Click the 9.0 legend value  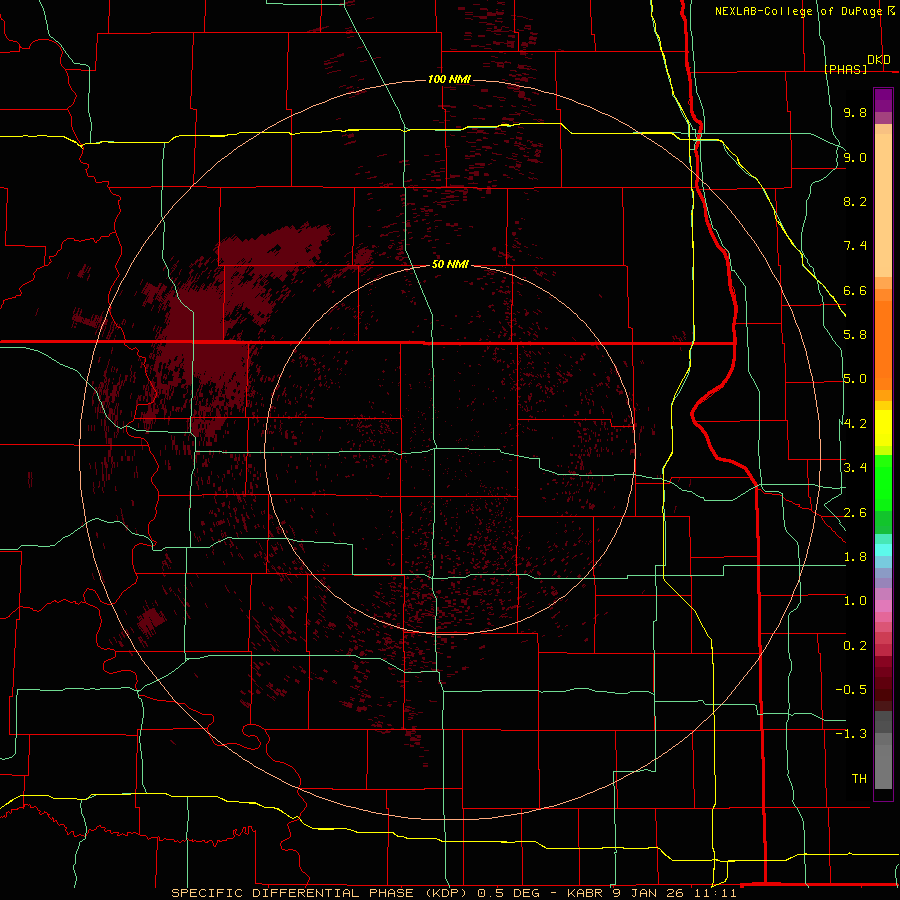click(855, 157)
